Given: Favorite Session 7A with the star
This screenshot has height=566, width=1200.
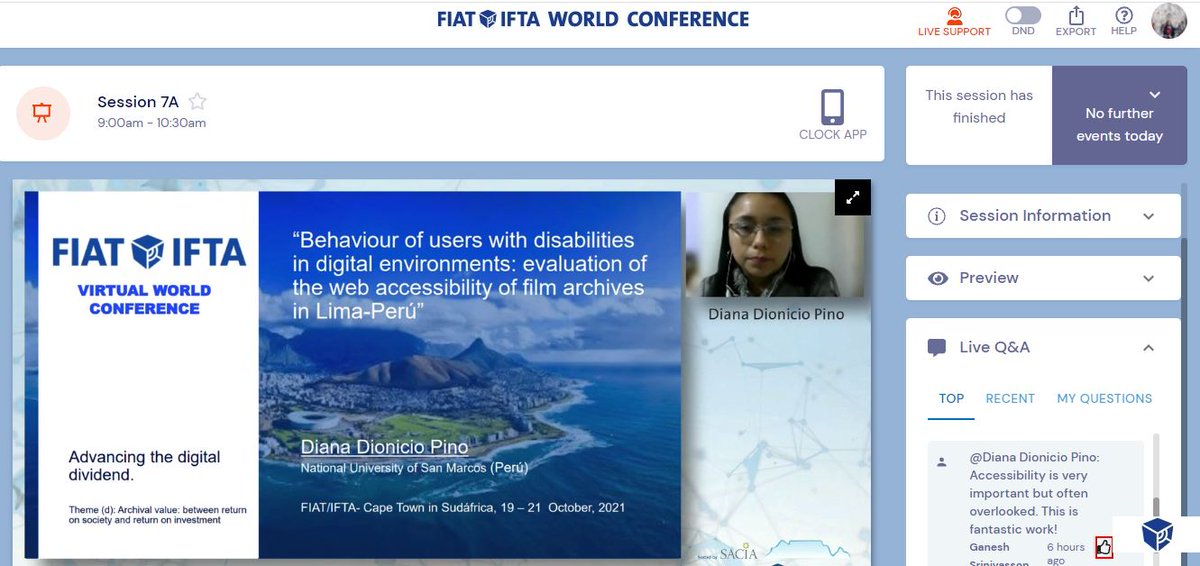Looking at the screenshot, I should 198,101.
